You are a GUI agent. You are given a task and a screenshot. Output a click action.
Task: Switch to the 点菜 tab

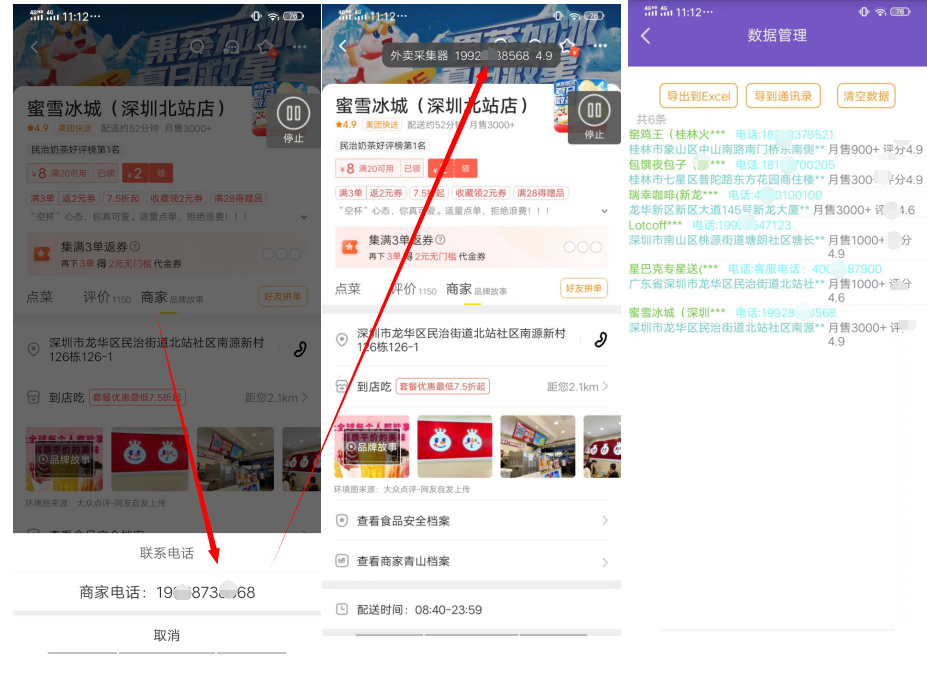point(348,289)
